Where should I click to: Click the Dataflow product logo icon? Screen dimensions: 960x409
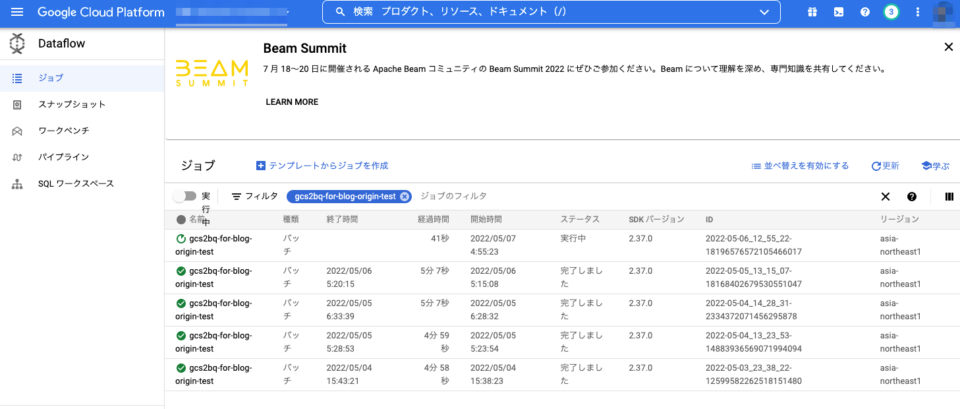click(17, 43)
